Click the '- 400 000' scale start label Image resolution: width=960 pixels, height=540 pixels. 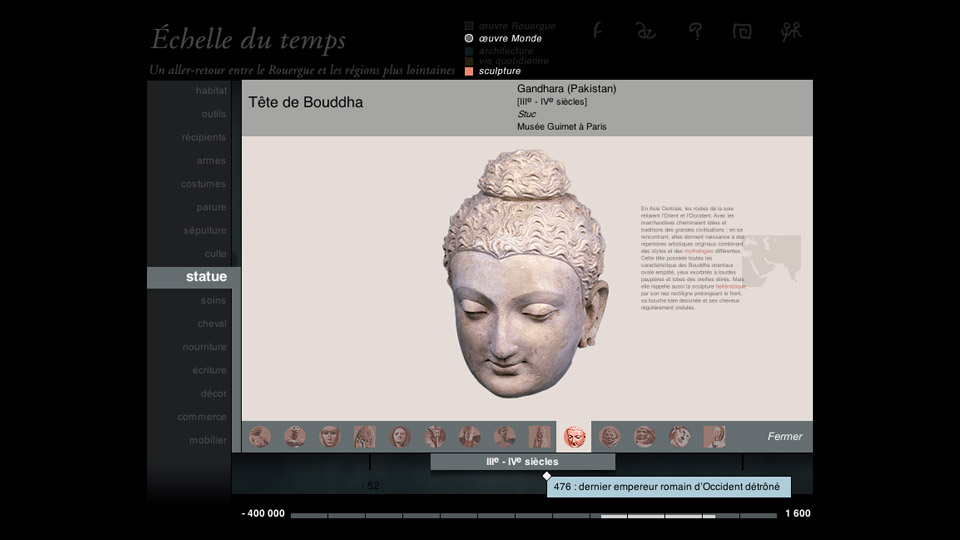point(263,514)
